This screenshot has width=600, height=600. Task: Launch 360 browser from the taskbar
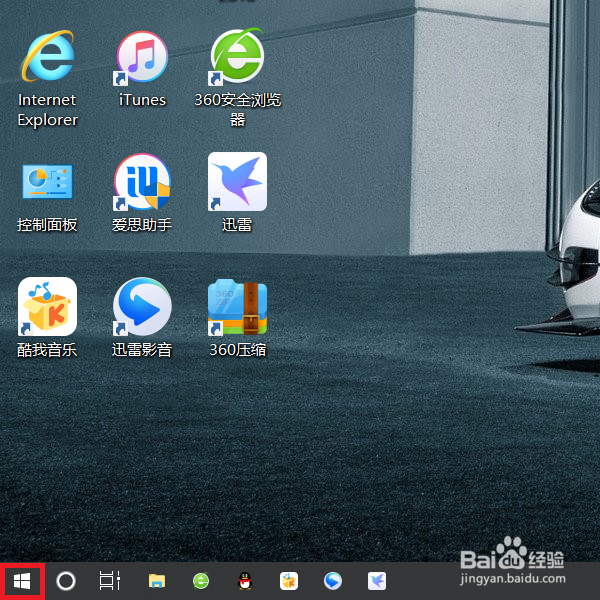coord(201,581)
